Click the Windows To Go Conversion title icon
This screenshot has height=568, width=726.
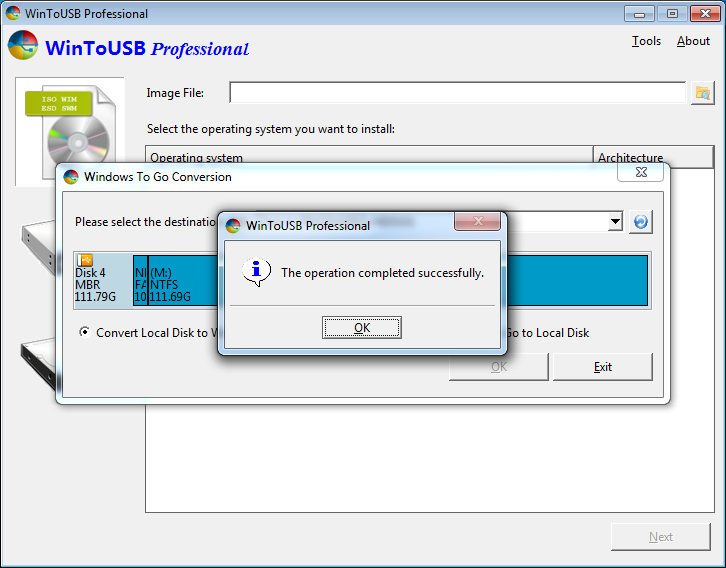pos(71,176)
